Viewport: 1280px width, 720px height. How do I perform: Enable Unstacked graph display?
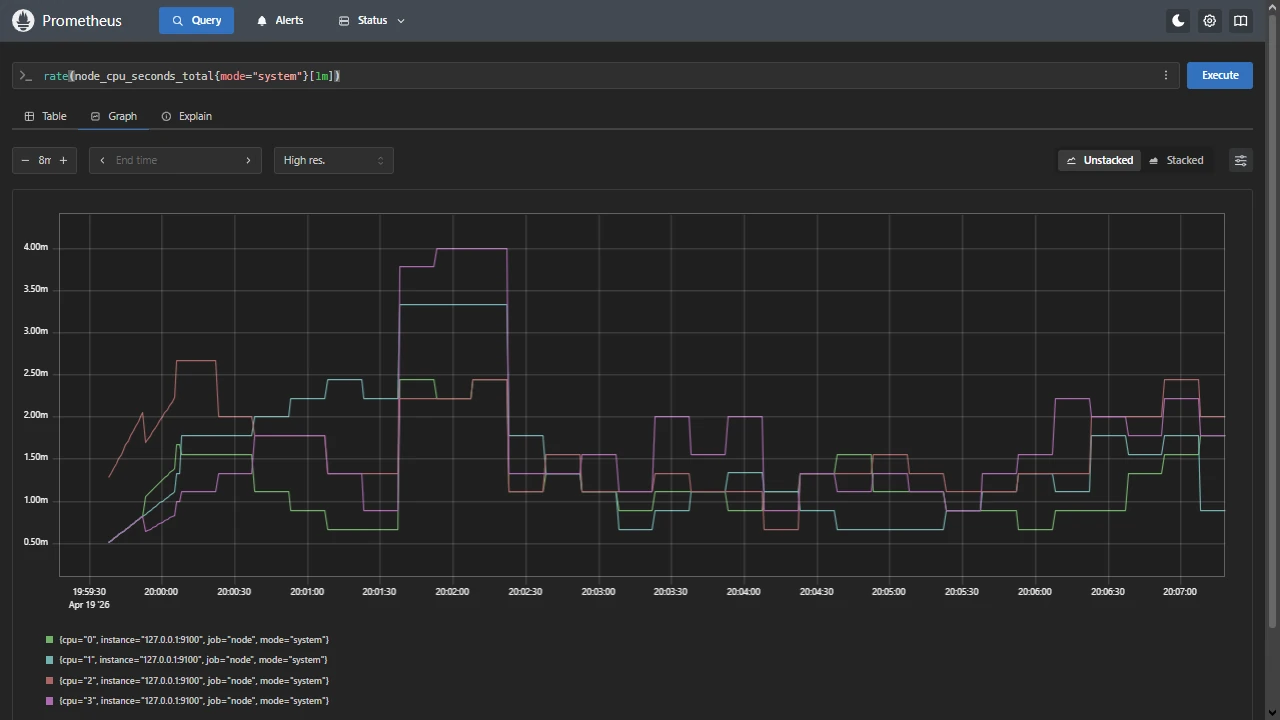pos(1099,160)
